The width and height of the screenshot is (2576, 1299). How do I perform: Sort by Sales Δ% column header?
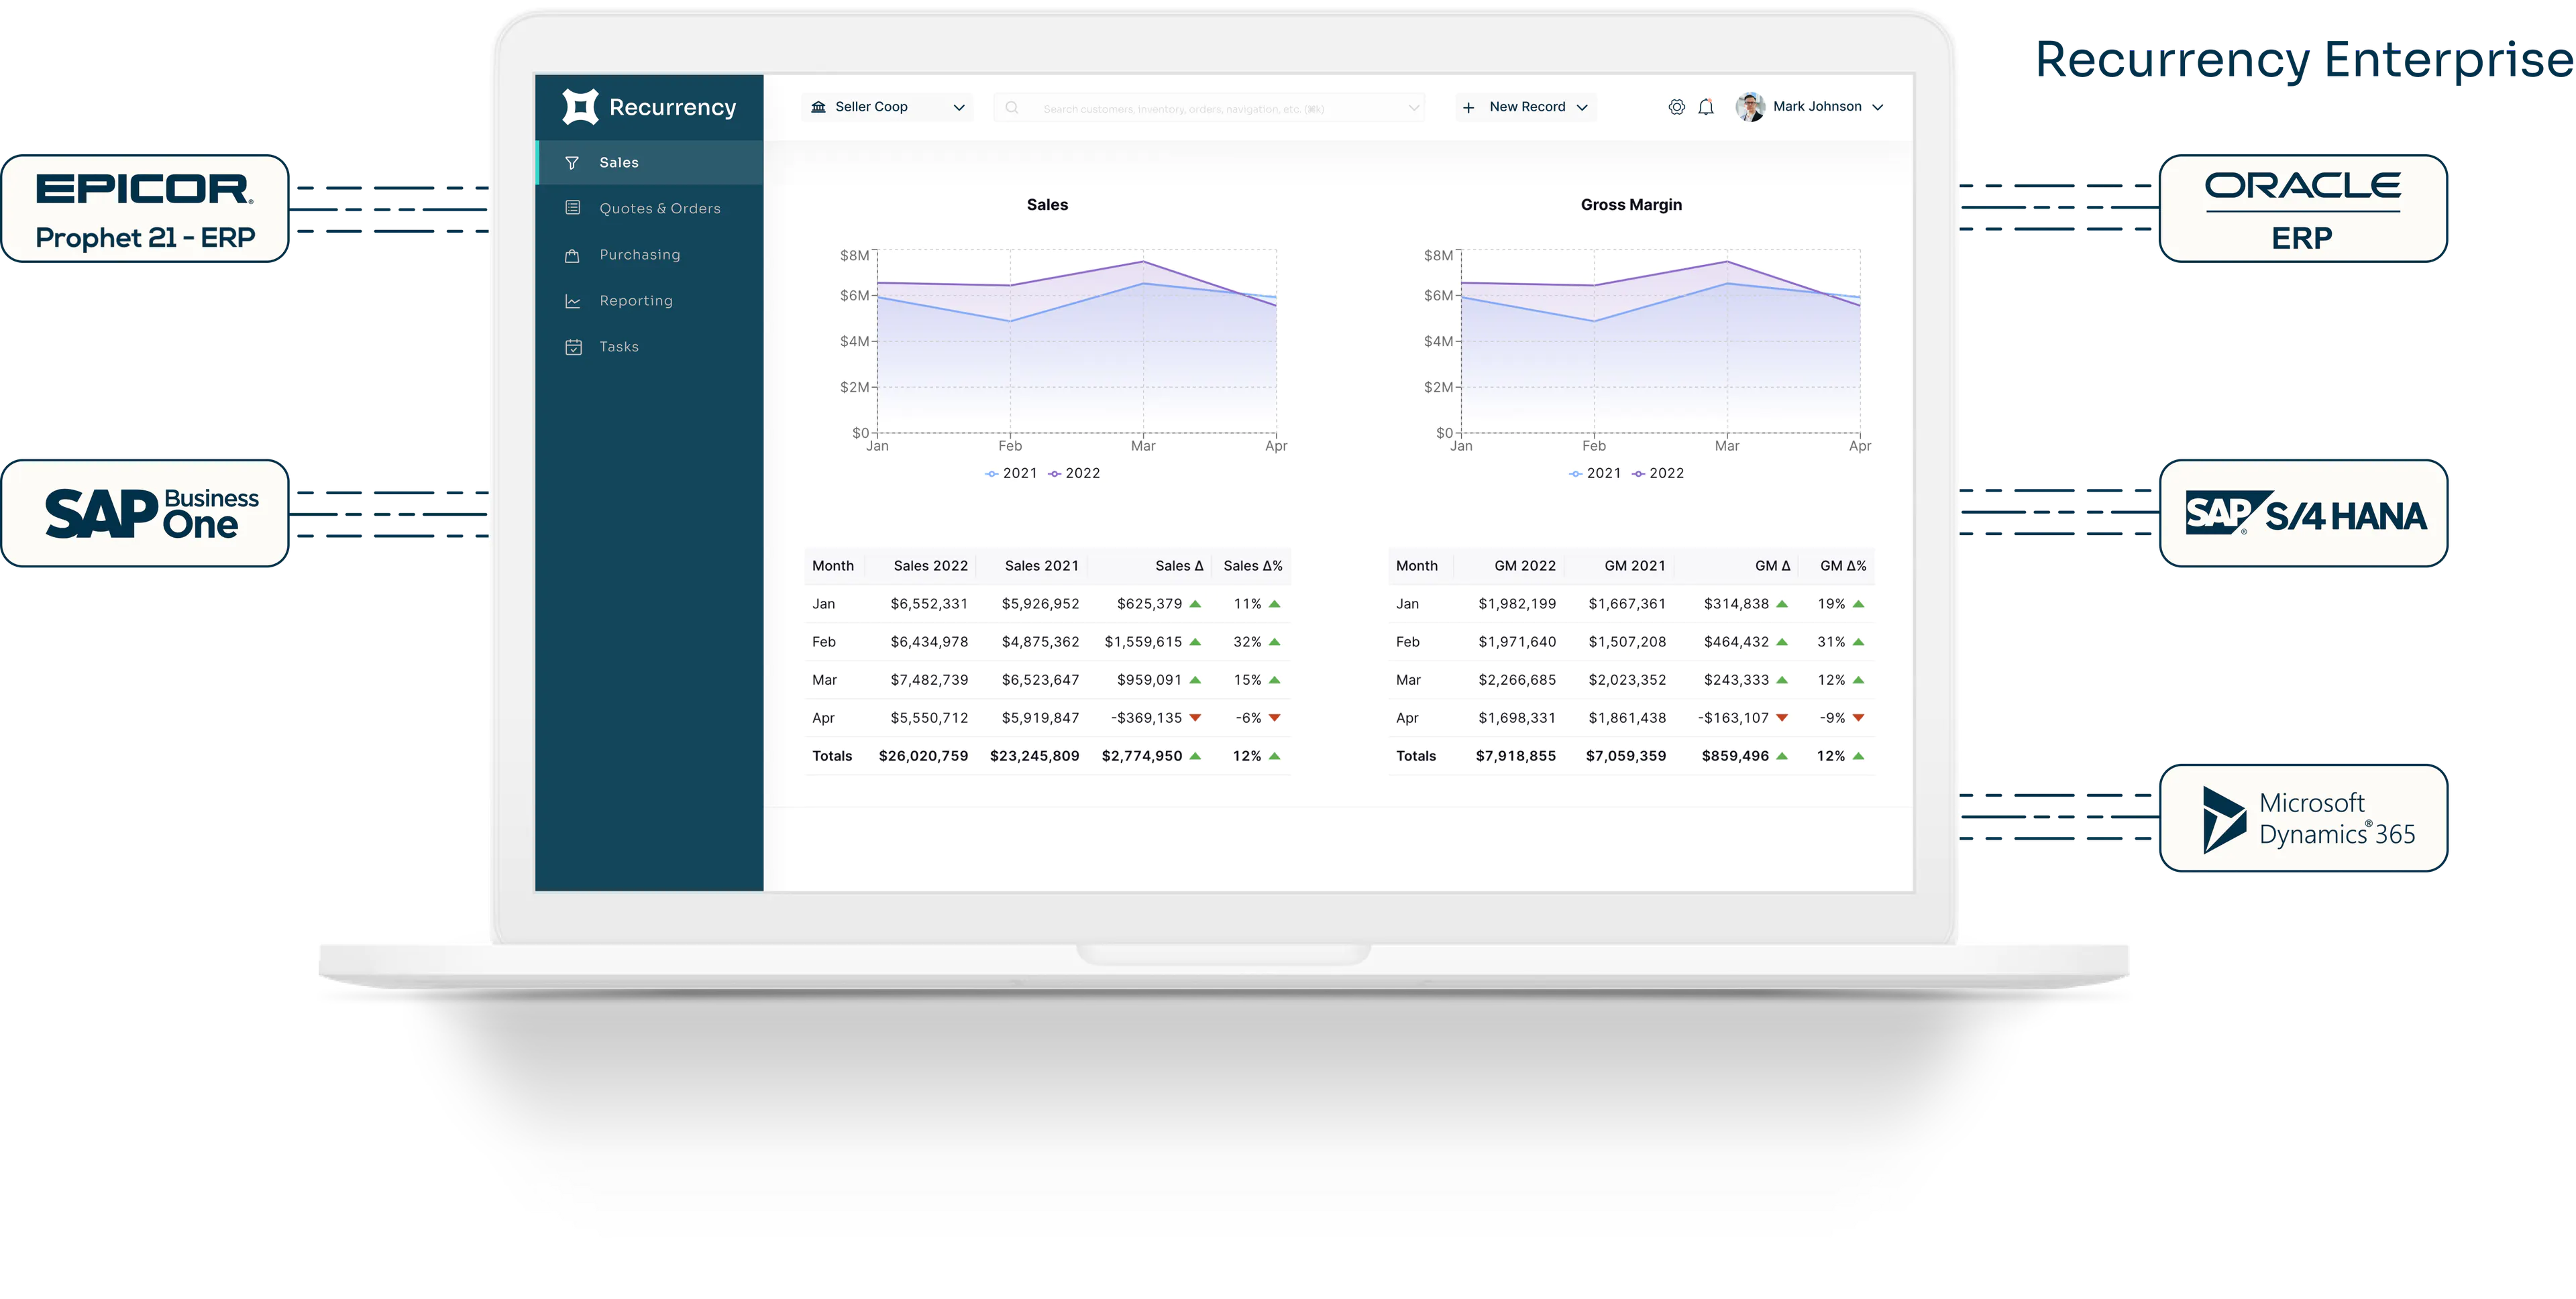(1253, 566)
